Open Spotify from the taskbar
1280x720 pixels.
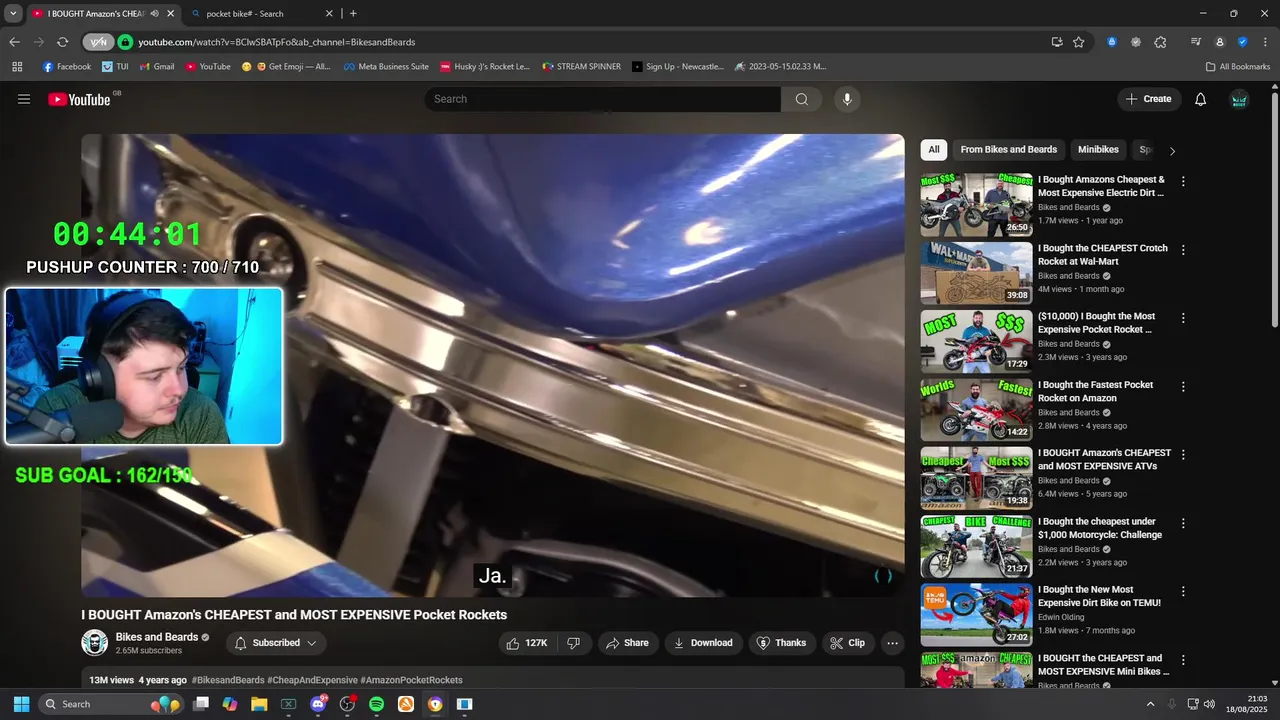pyautogui.click(x=376, y=704)
